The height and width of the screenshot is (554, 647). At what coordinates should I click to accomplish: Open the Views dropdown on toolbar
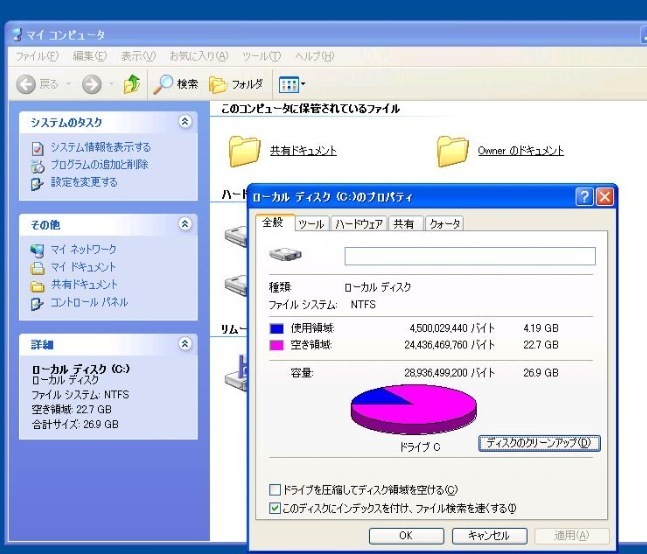tap(292, 85)
